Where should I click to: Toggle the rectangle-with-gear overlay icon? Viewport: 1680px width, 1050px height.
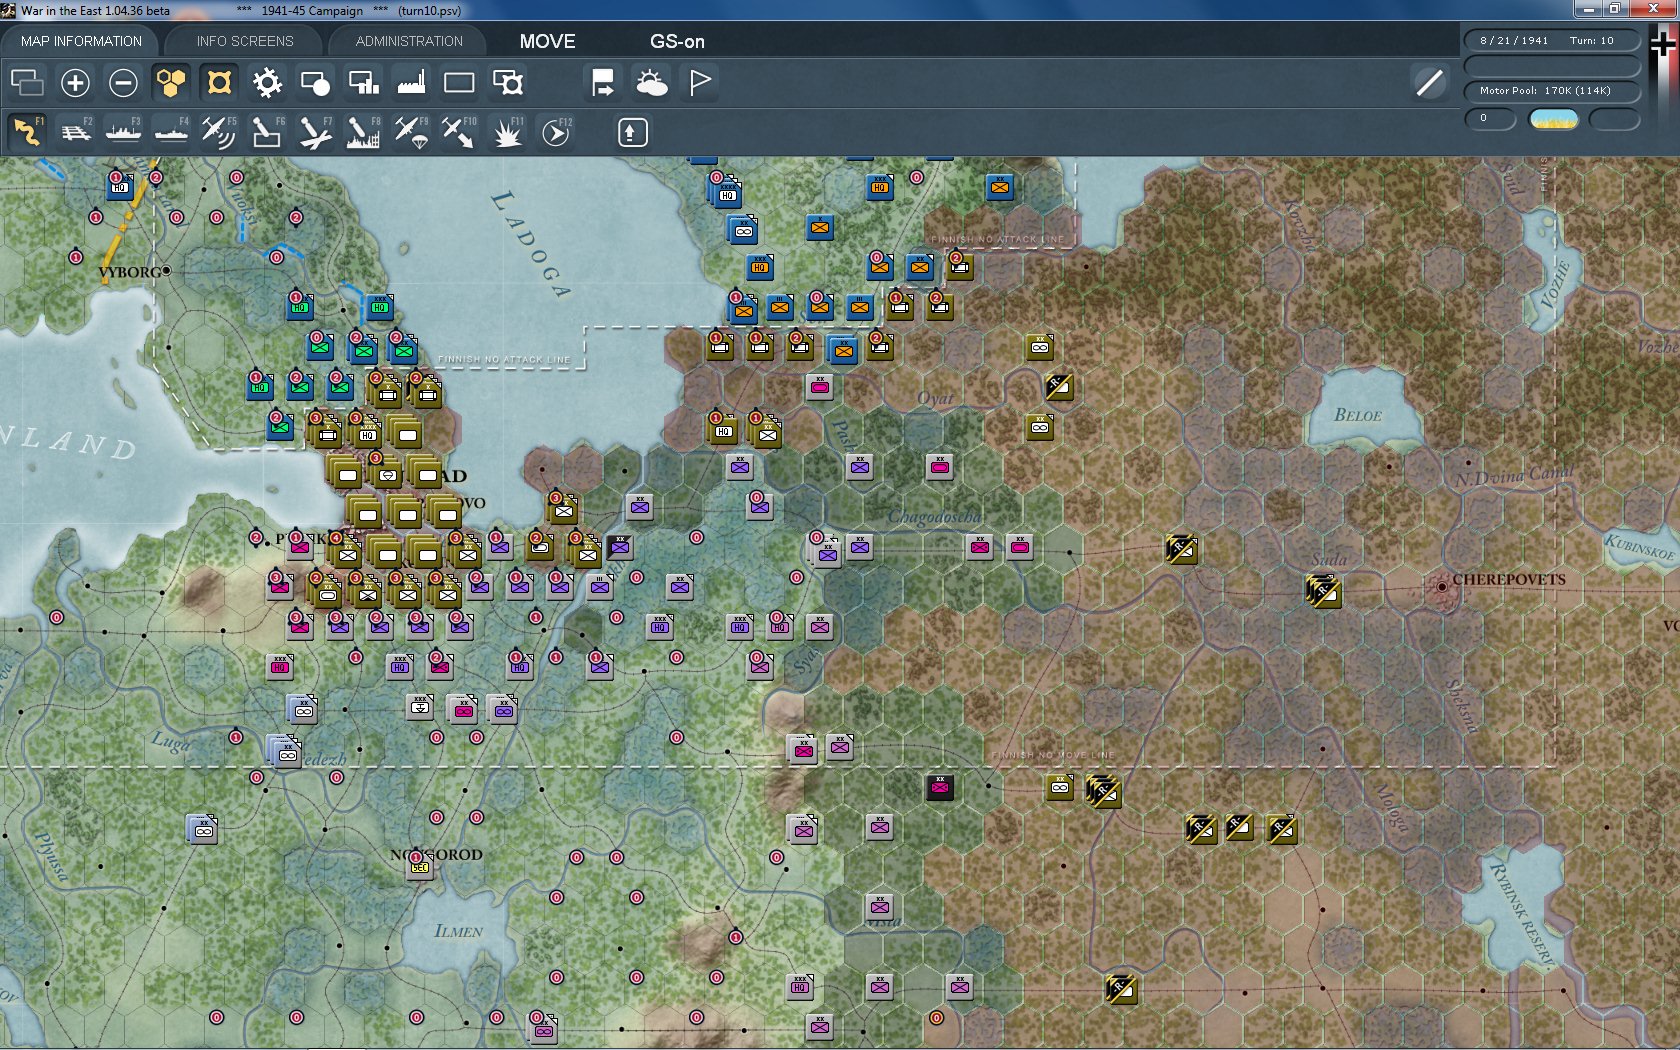pyautogui.click(x=507, y=82)
